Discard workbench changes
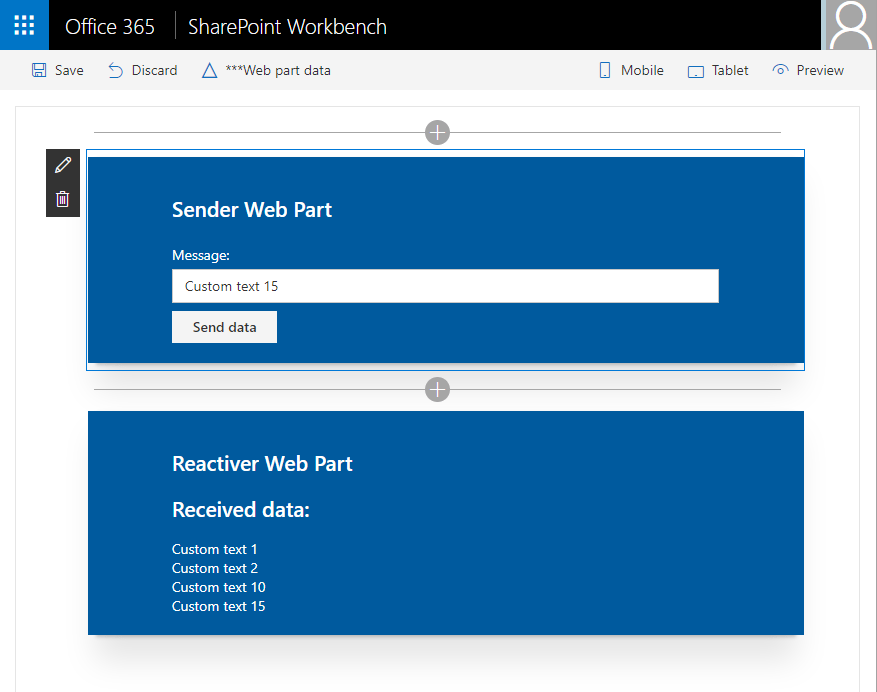 [142, 70]
